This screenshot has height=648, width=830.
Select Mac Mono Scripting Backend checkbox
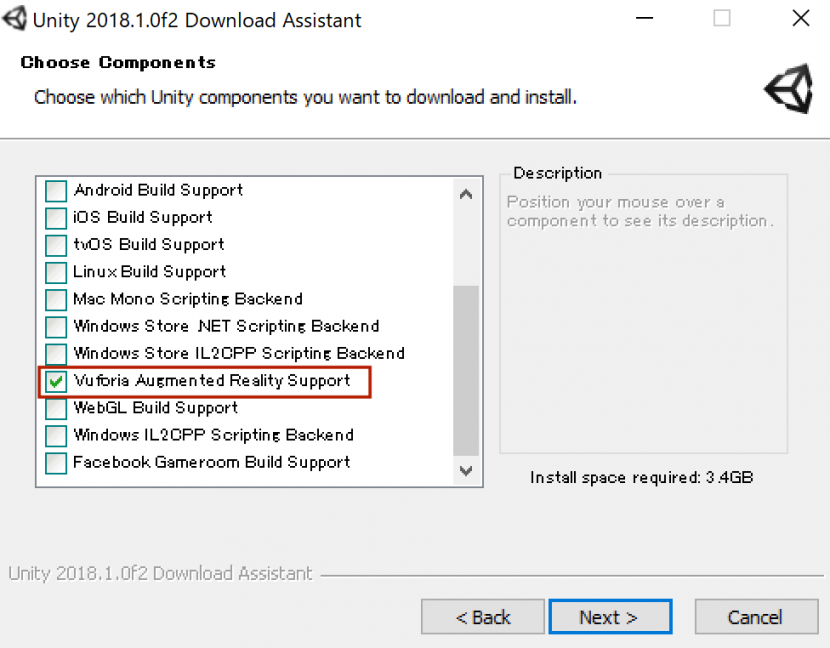click(57, 300)
